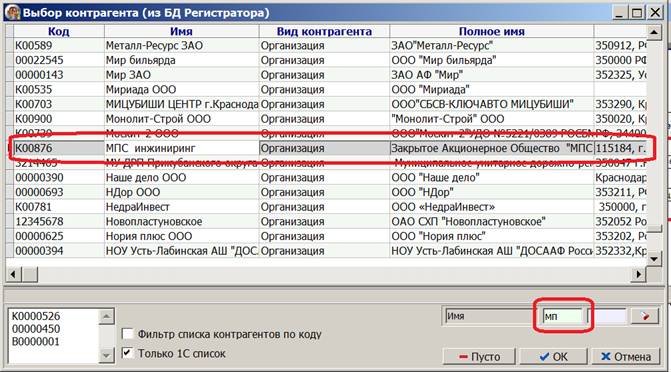Click the application icon in title bar
This screenshot has width=671, height=372.
[x=12, y=12]
